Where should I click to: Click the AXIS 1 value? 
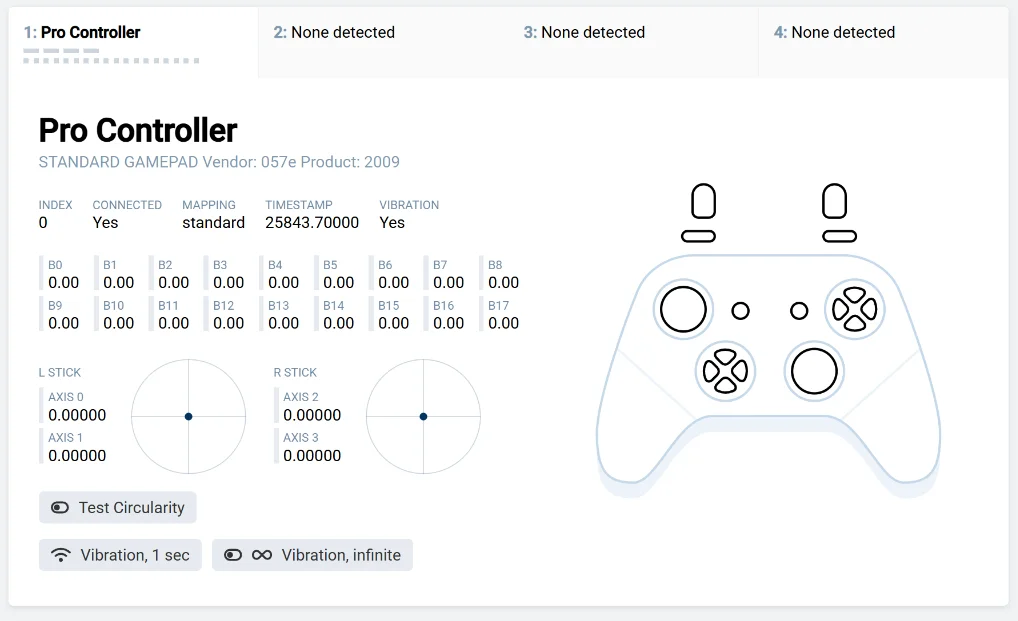77,456
